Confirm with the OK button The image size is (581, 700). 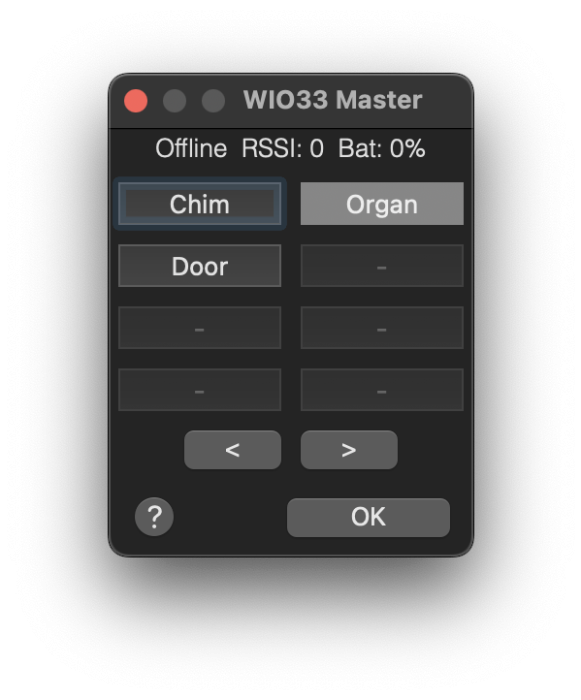click(x=368, y=517)
